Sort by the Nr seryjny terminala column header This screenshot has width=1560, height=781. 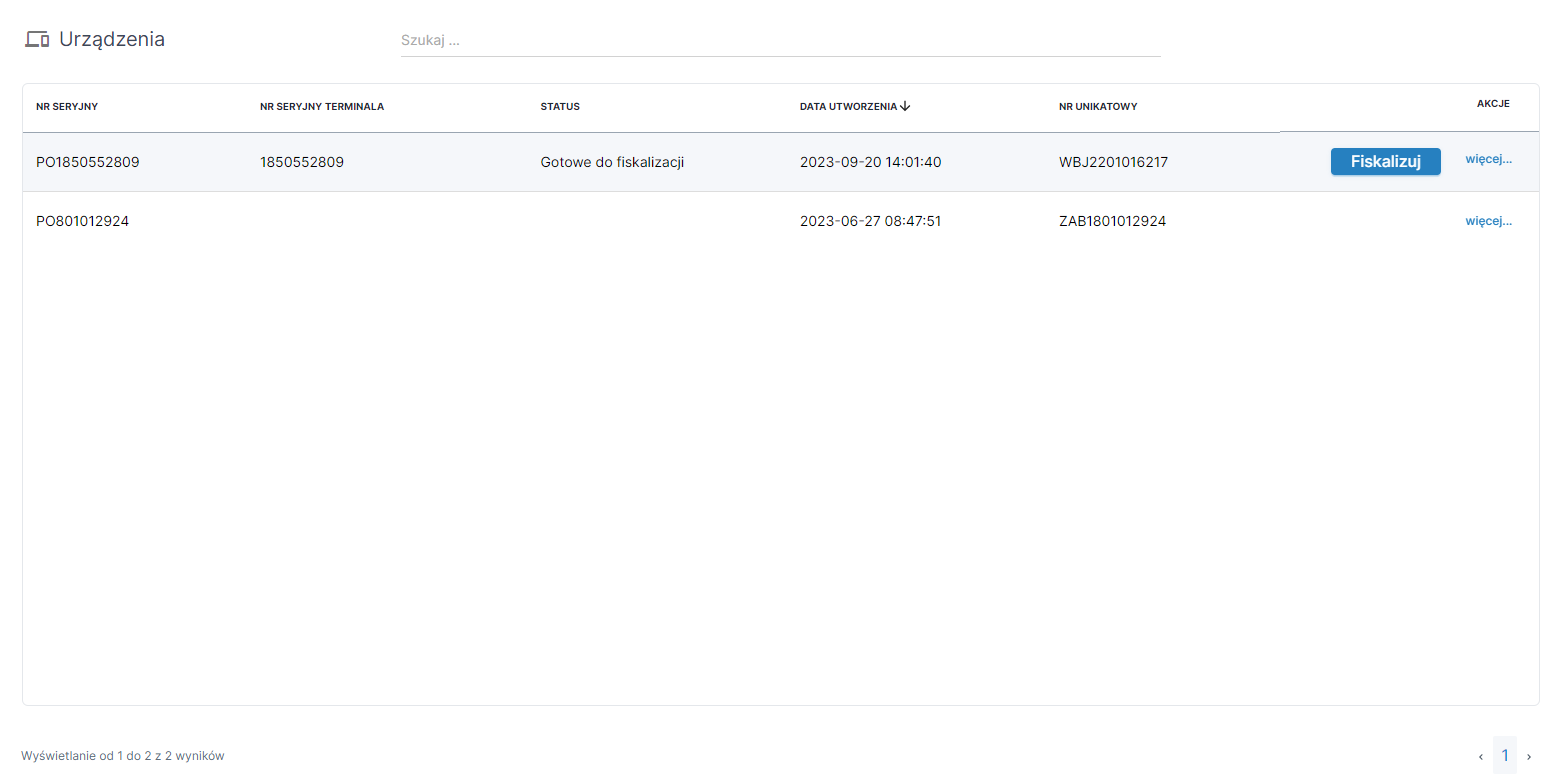(x=322, y=106)
